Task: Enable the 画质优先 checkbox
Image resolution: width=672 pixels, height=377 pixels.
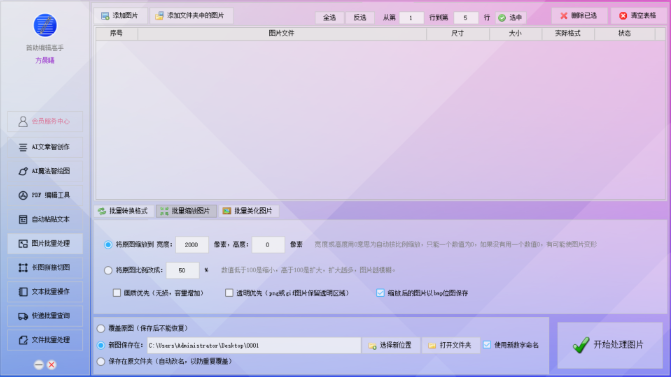Action: [x=117, y=293]
